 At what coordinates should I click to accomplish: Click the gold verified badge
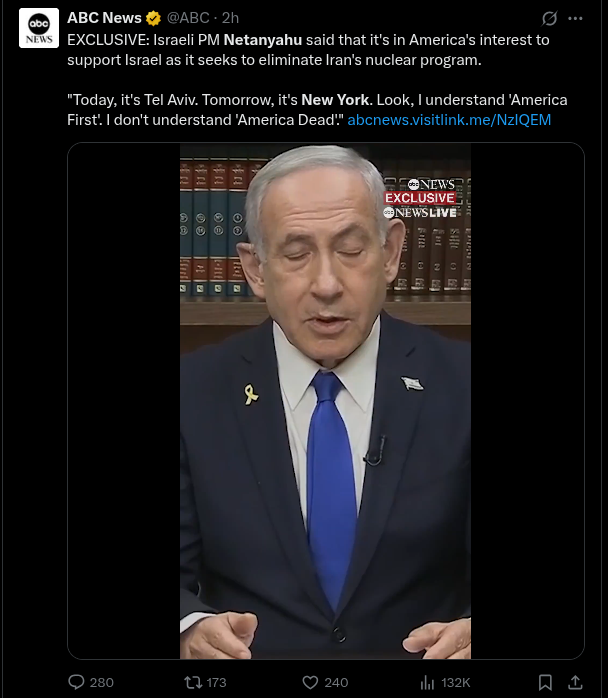click(153, 18)
